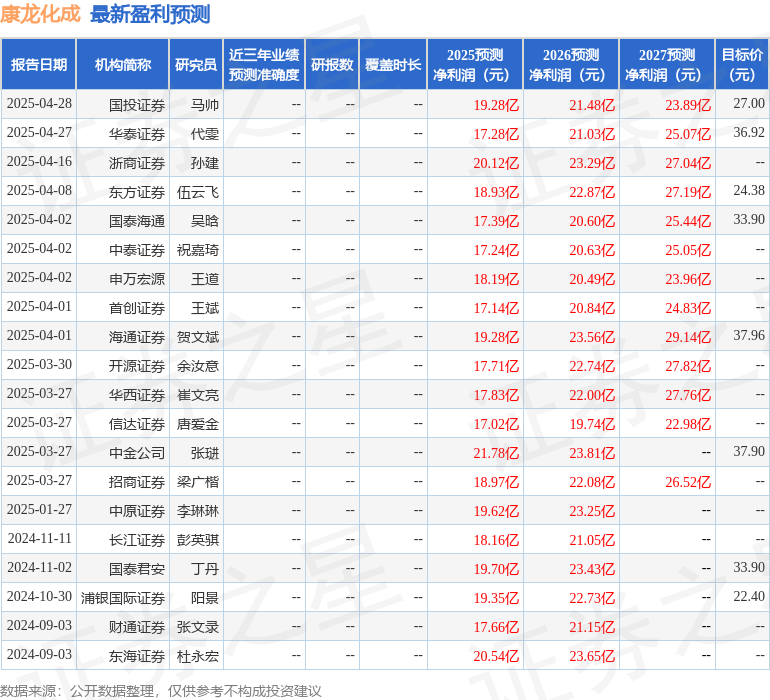Click the 37.96 target price cell
Screen dimensions: 770x700
click(x=748, y=336)
